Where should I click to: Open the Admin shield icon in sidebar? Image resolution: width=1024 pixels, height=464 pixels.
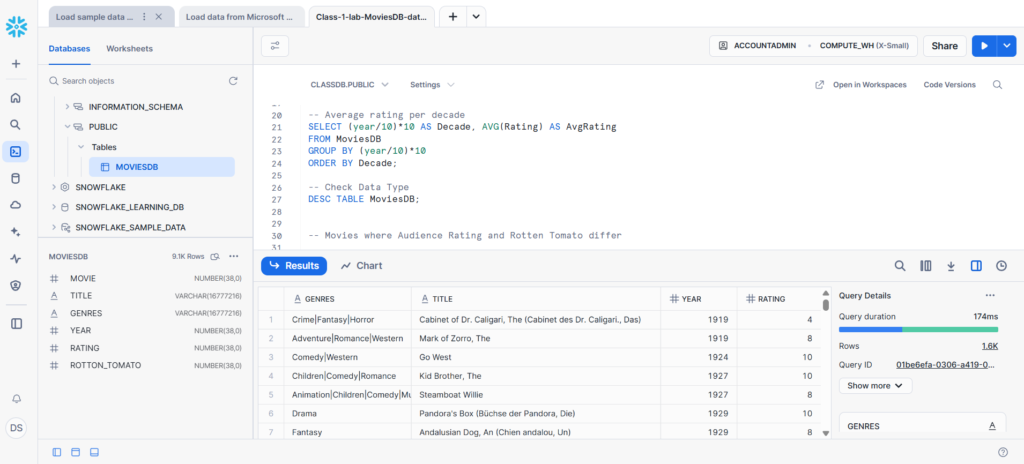[16, 286]
